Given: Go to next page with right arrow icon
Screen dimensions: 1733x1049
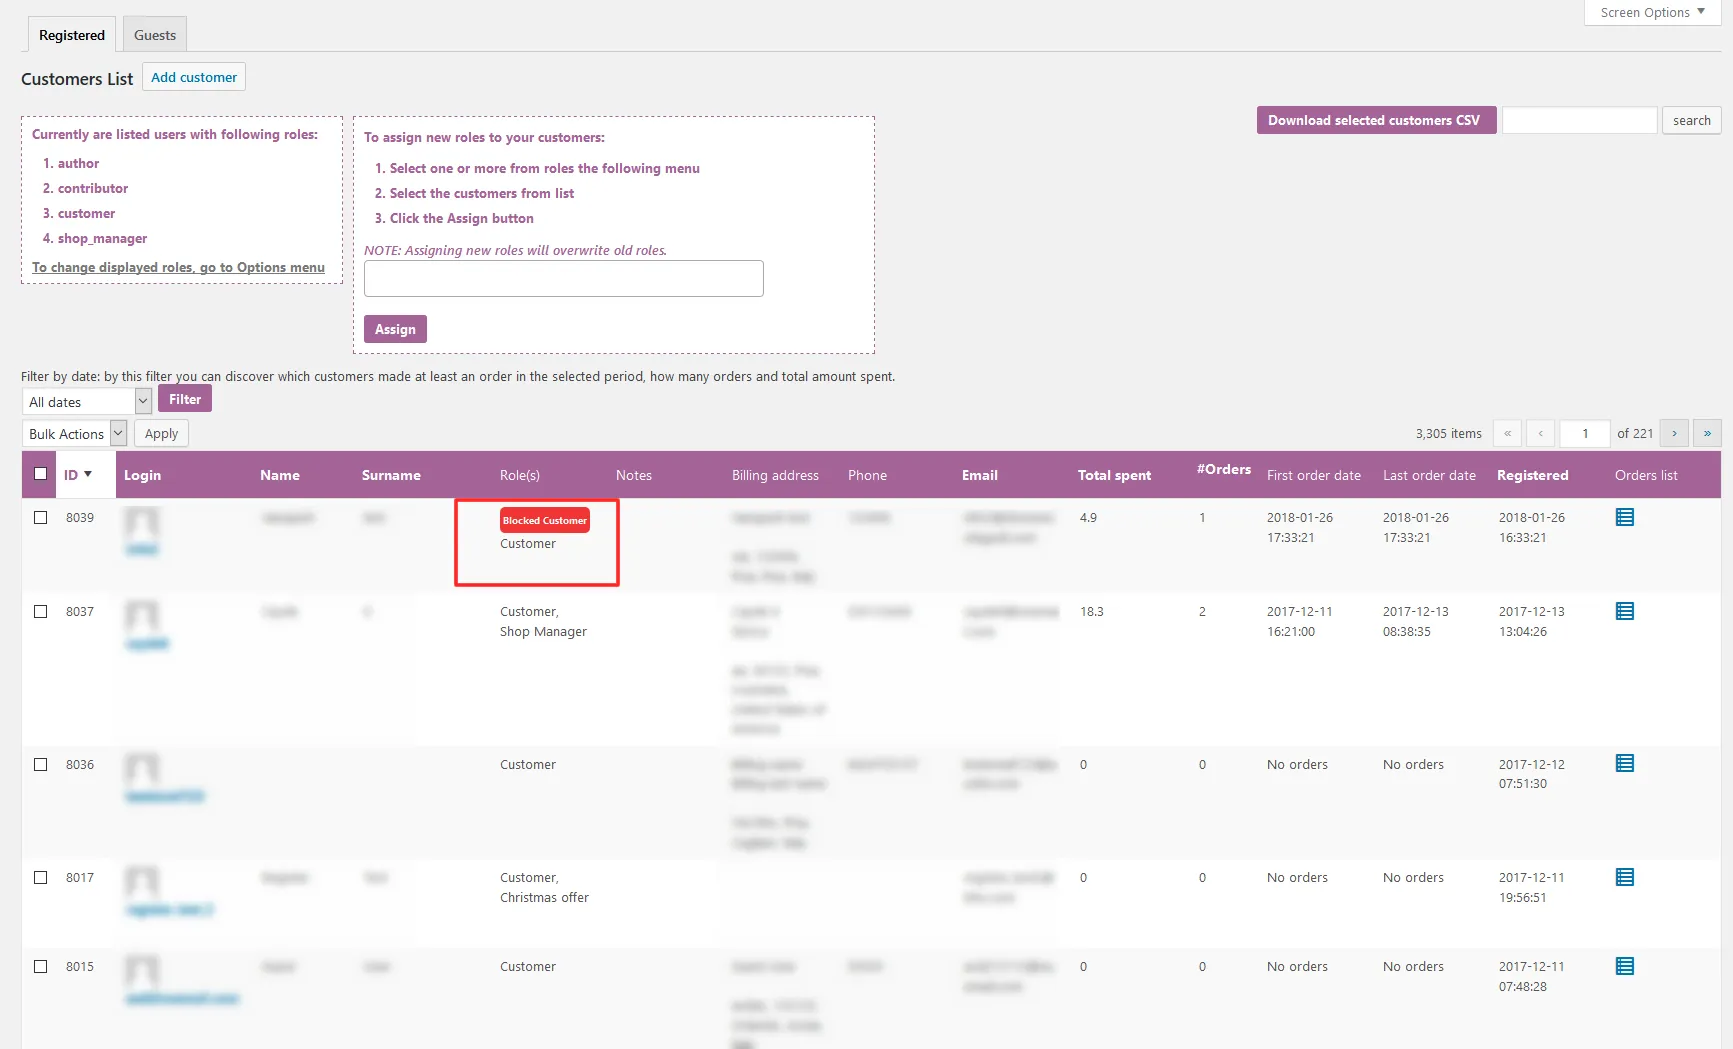Looking at the screenshot, I should tap(1674, 433).
